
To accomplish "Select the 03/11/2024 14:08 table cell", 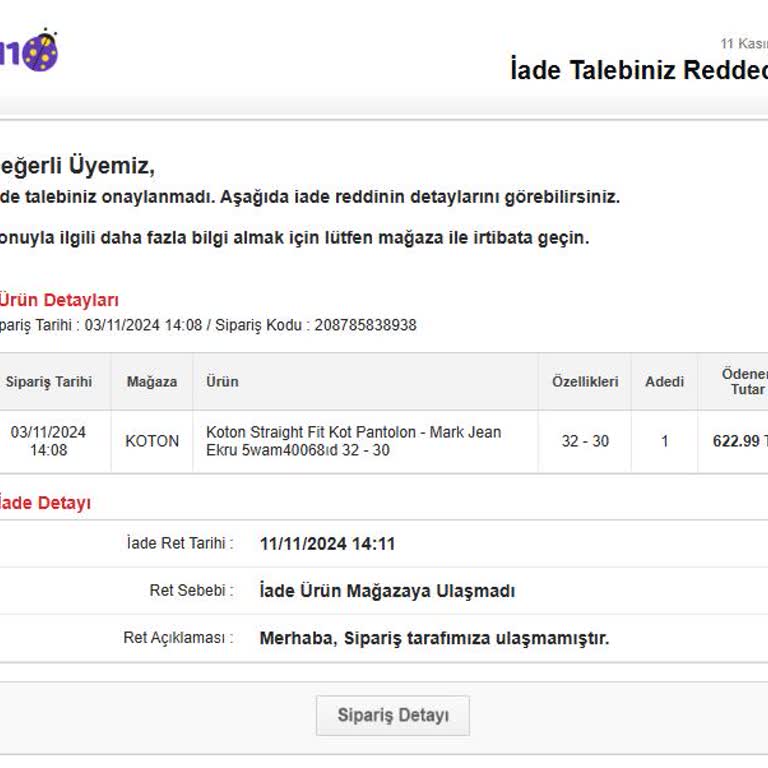I will tap(48, 441).
